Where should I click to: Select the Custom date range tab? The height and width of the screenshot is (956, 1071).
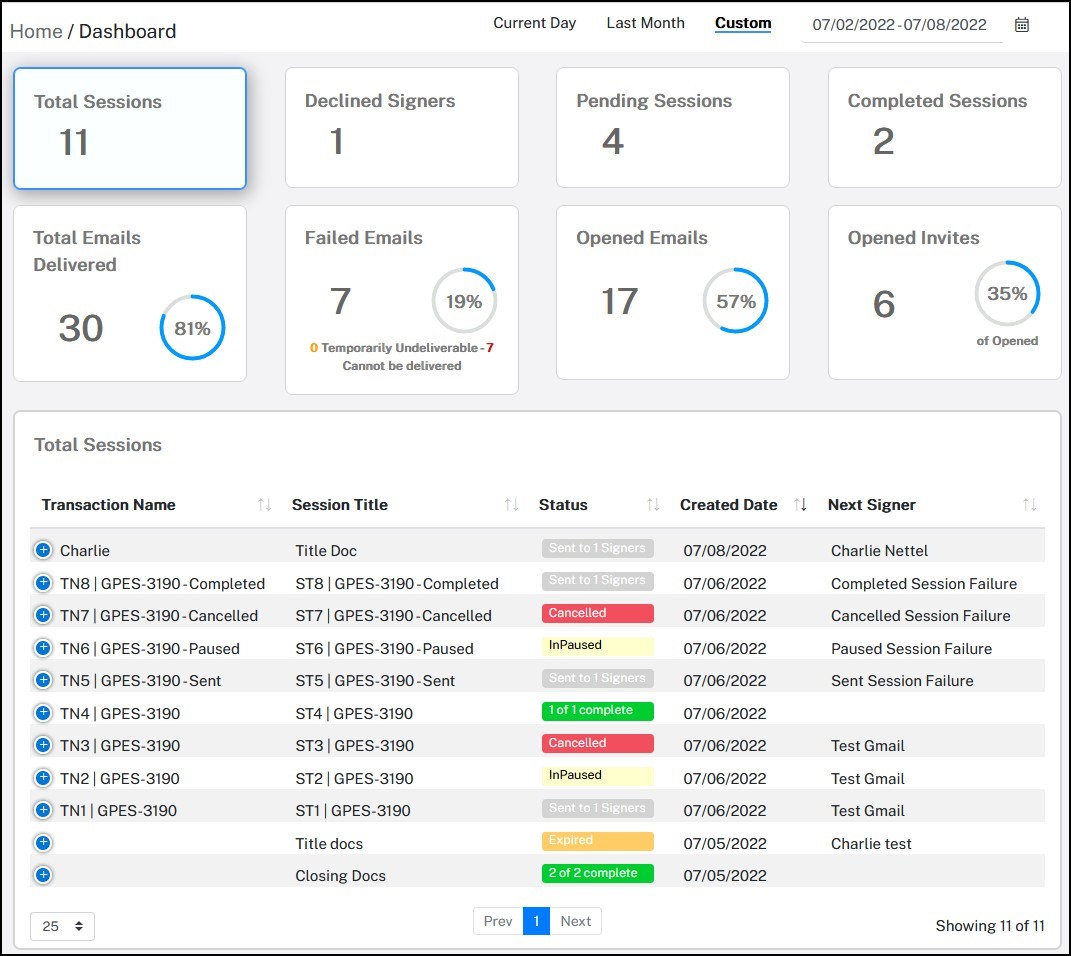click(x=743, y=23)
